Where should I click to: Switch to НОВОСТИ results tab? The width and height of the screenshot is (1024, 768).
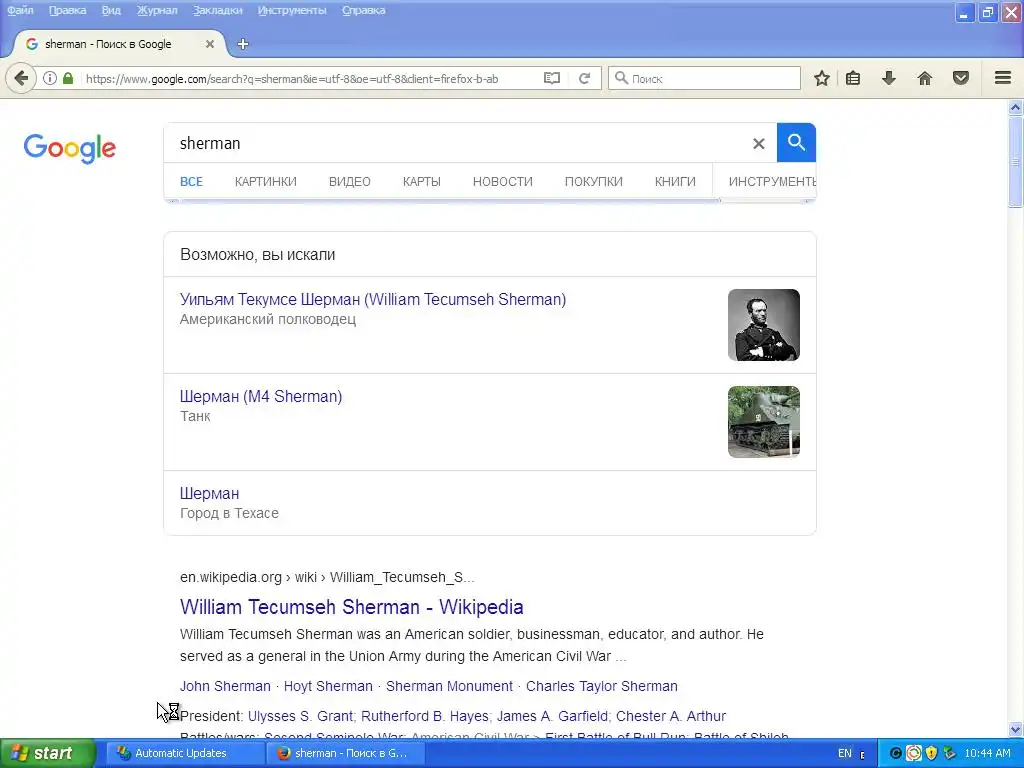503,182
